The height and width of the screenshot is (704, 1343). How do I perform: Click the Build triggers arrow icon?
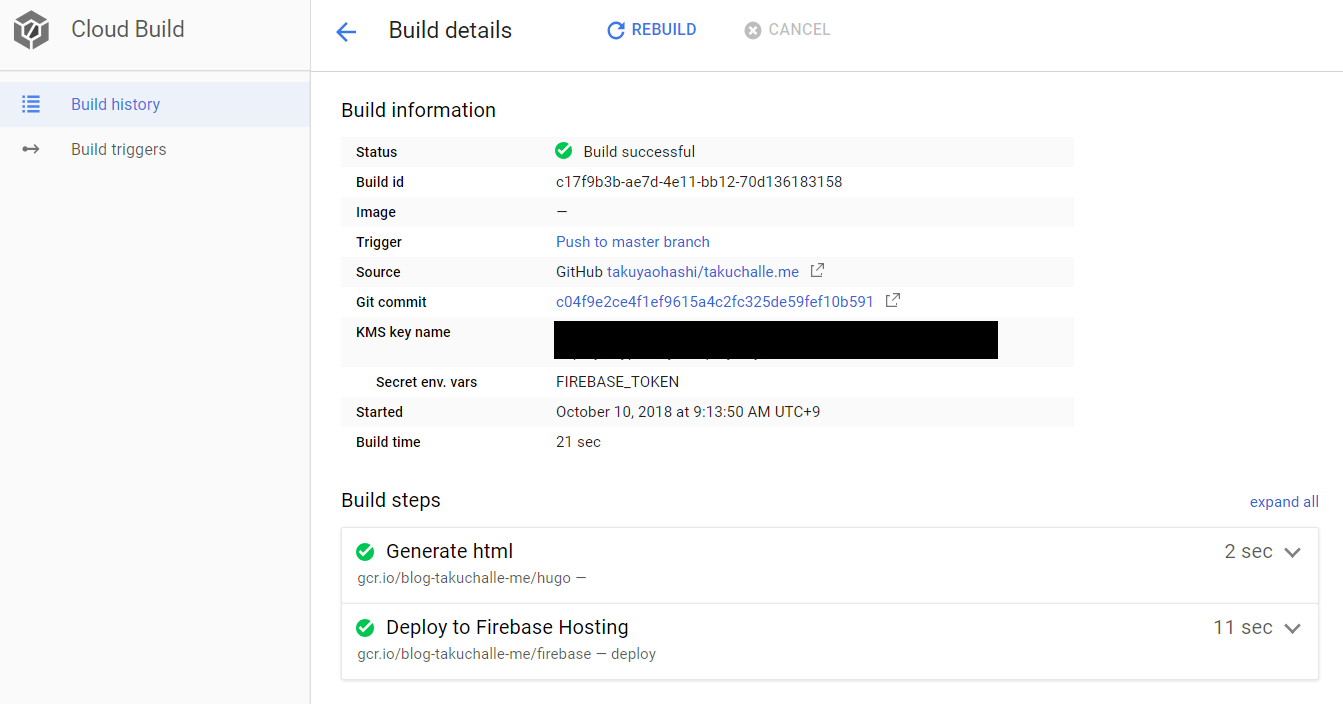[31, 149]
